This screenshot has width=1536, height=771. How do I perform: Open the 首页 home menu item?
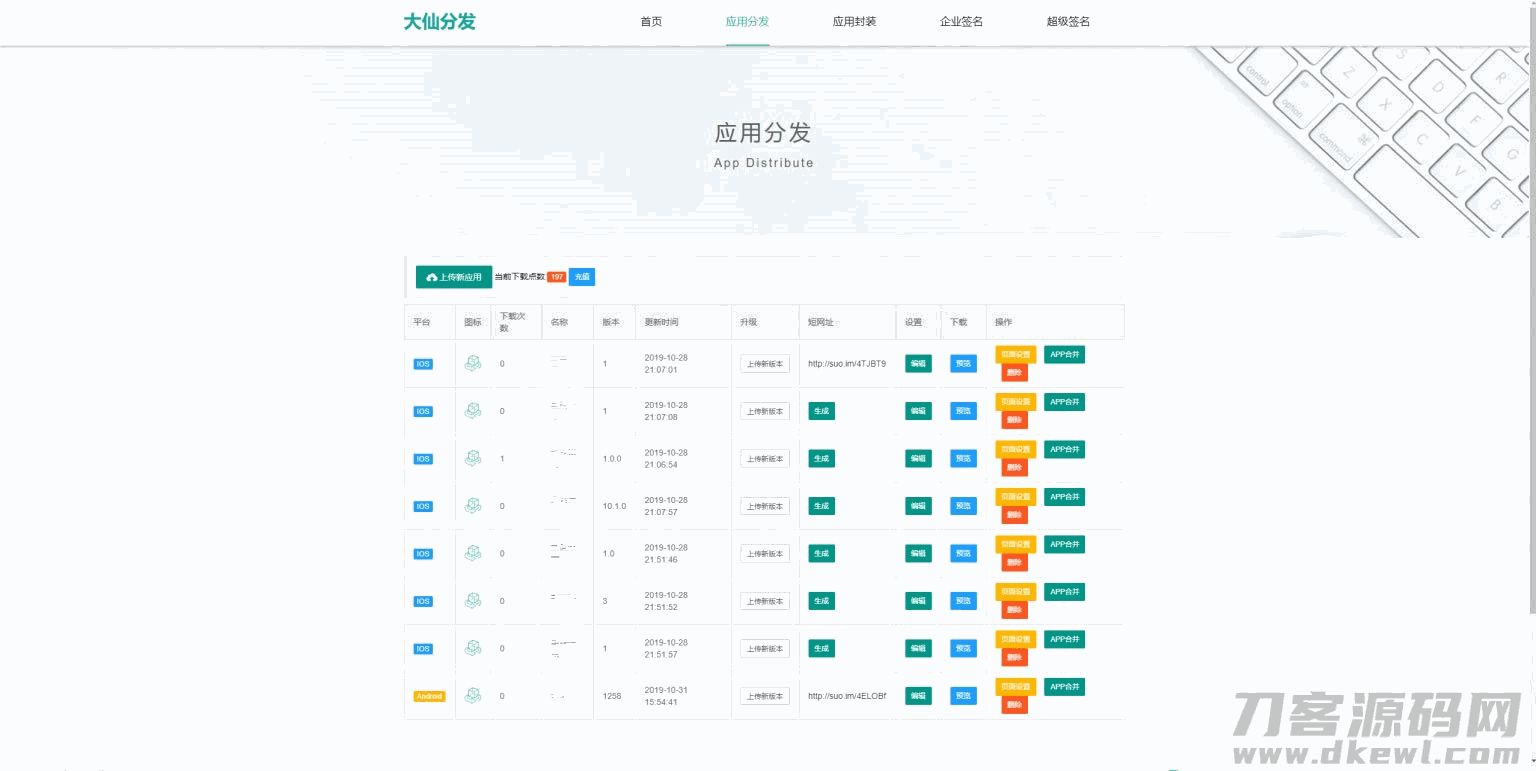point(651,22)
